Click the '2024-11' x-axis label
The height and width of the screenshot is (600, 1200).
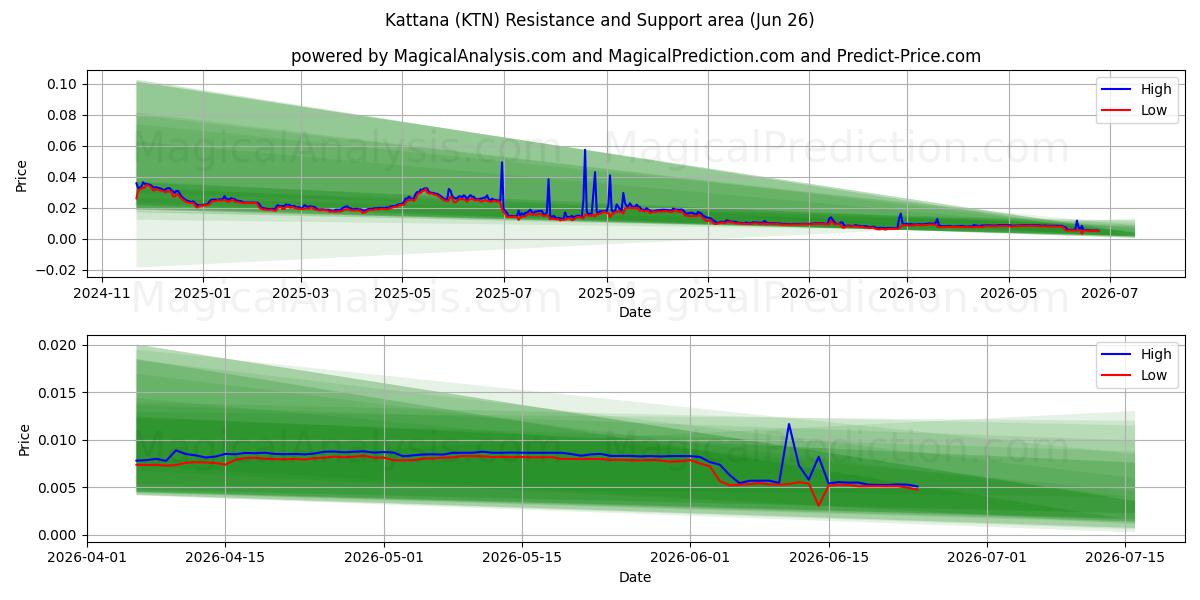[103, 295]
